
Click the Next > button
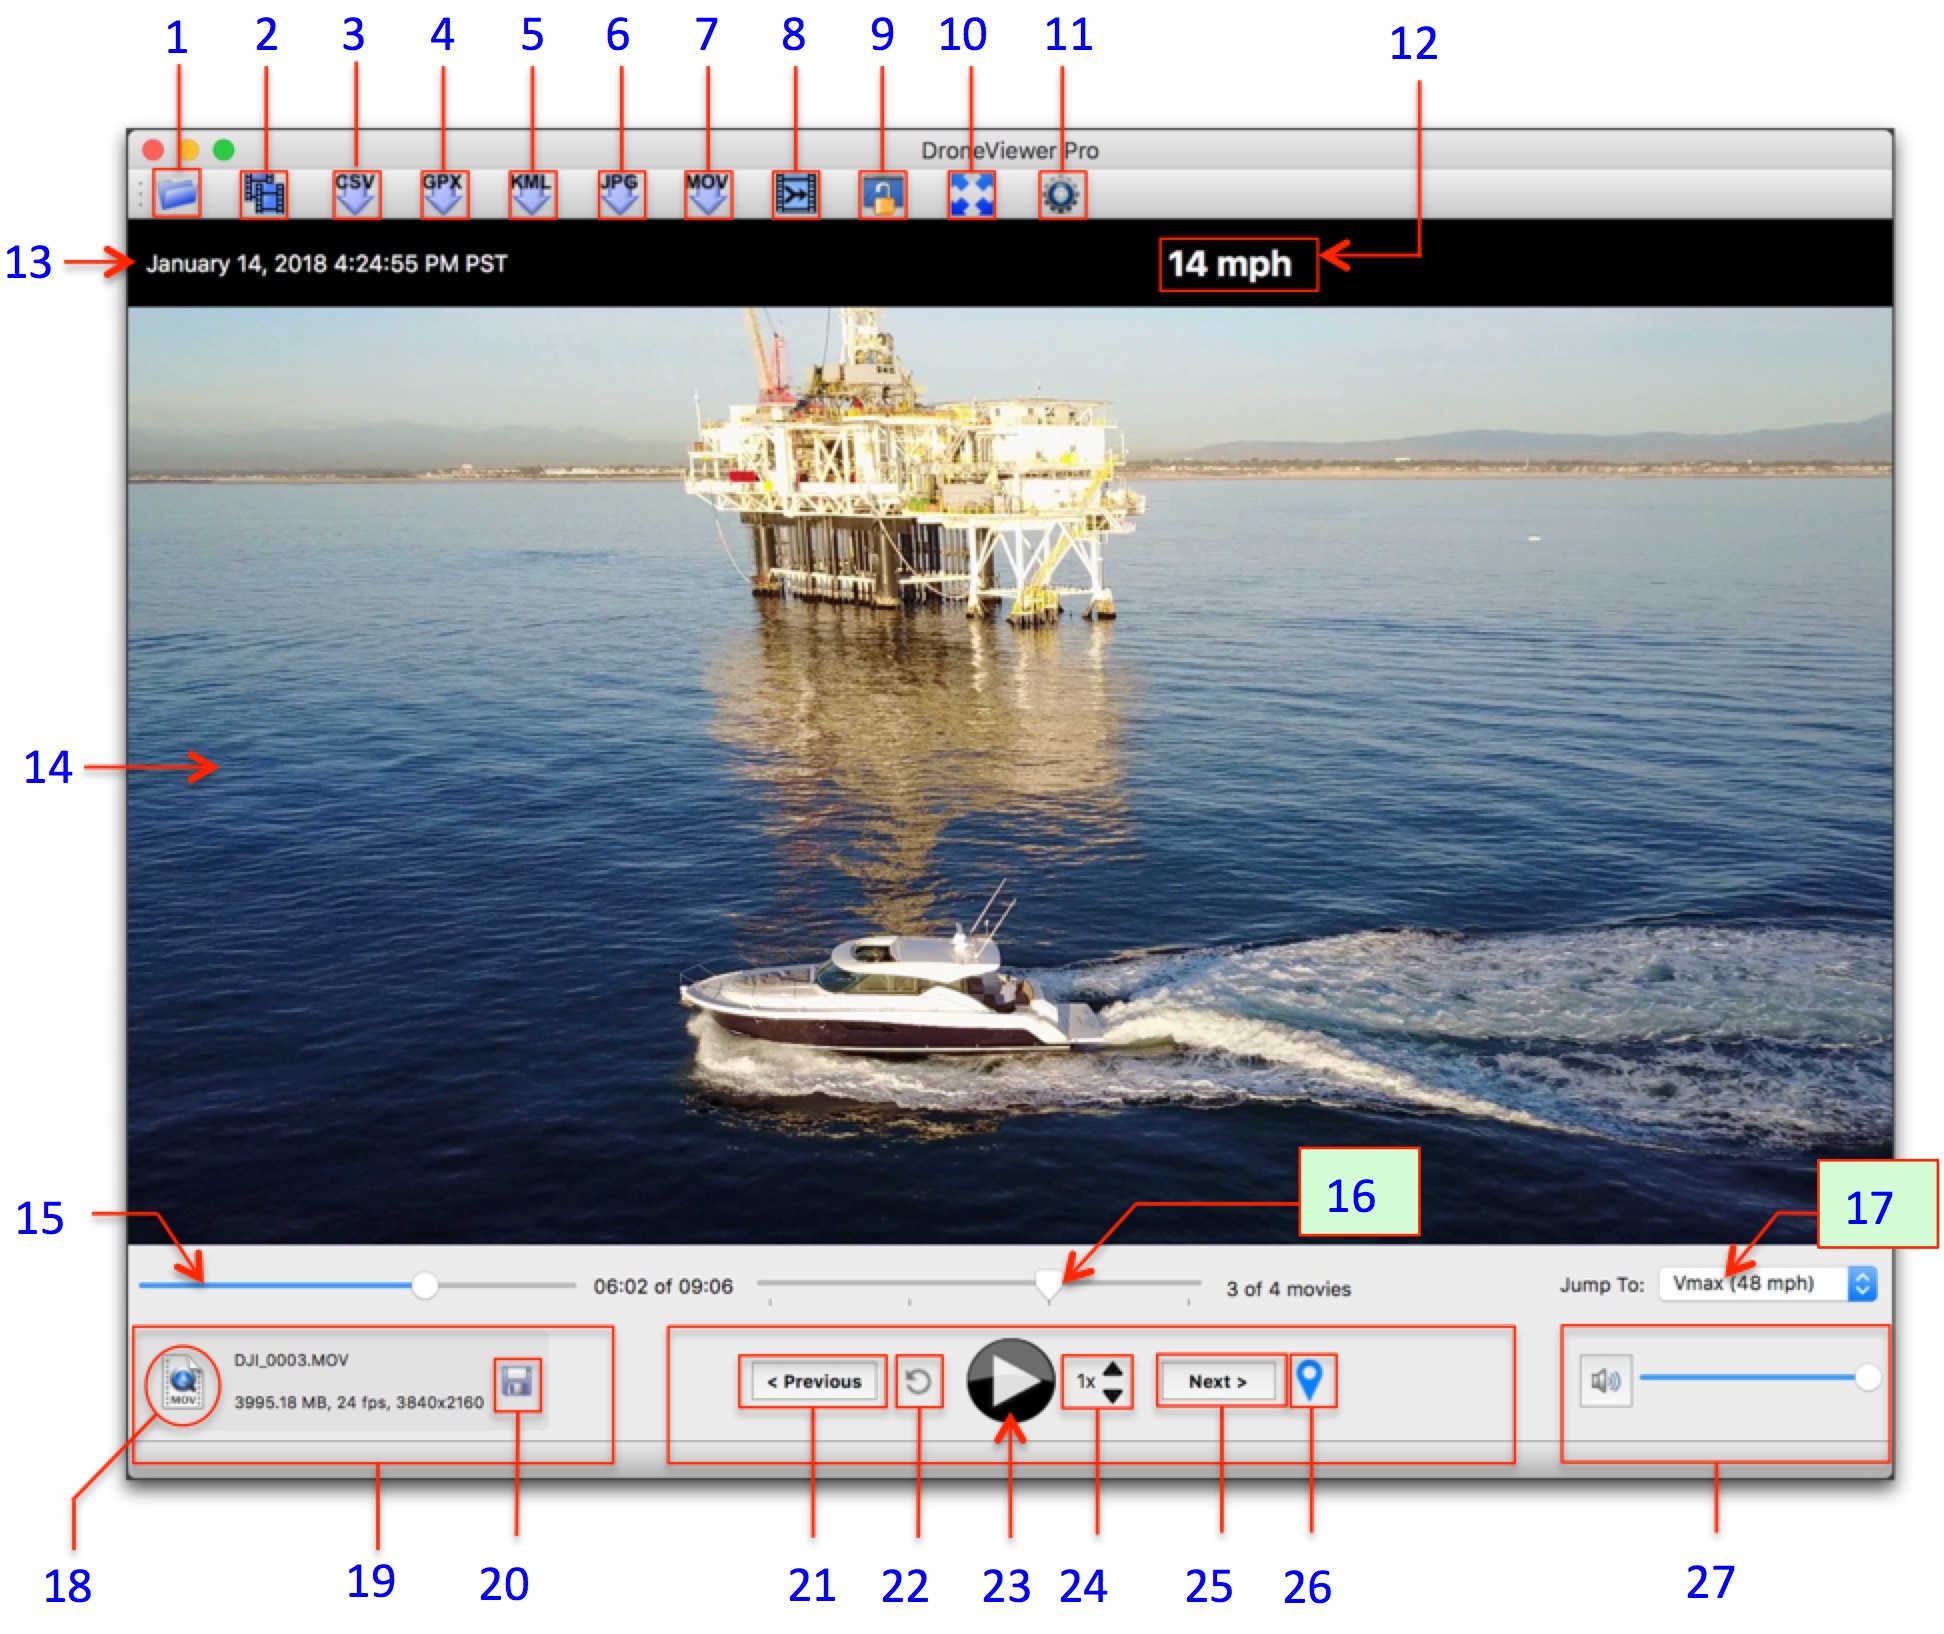[1218, 1381]
